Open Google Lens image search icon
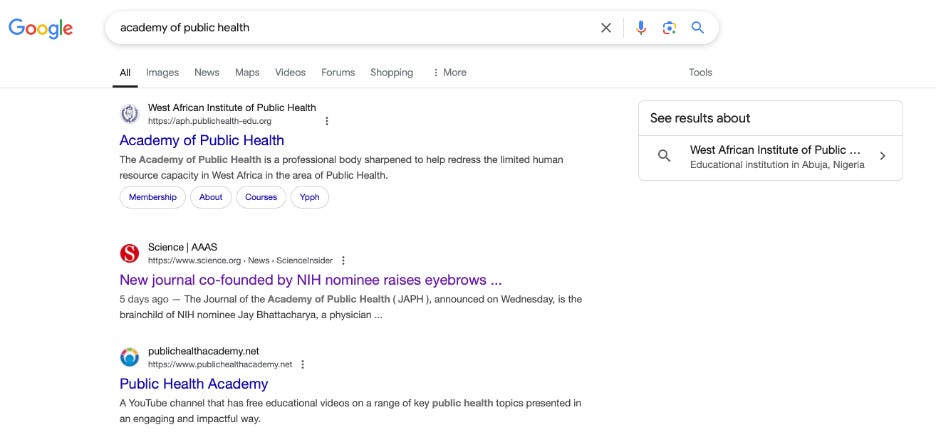The width and height of the screenshot is (936, 440). click(669, 27)
